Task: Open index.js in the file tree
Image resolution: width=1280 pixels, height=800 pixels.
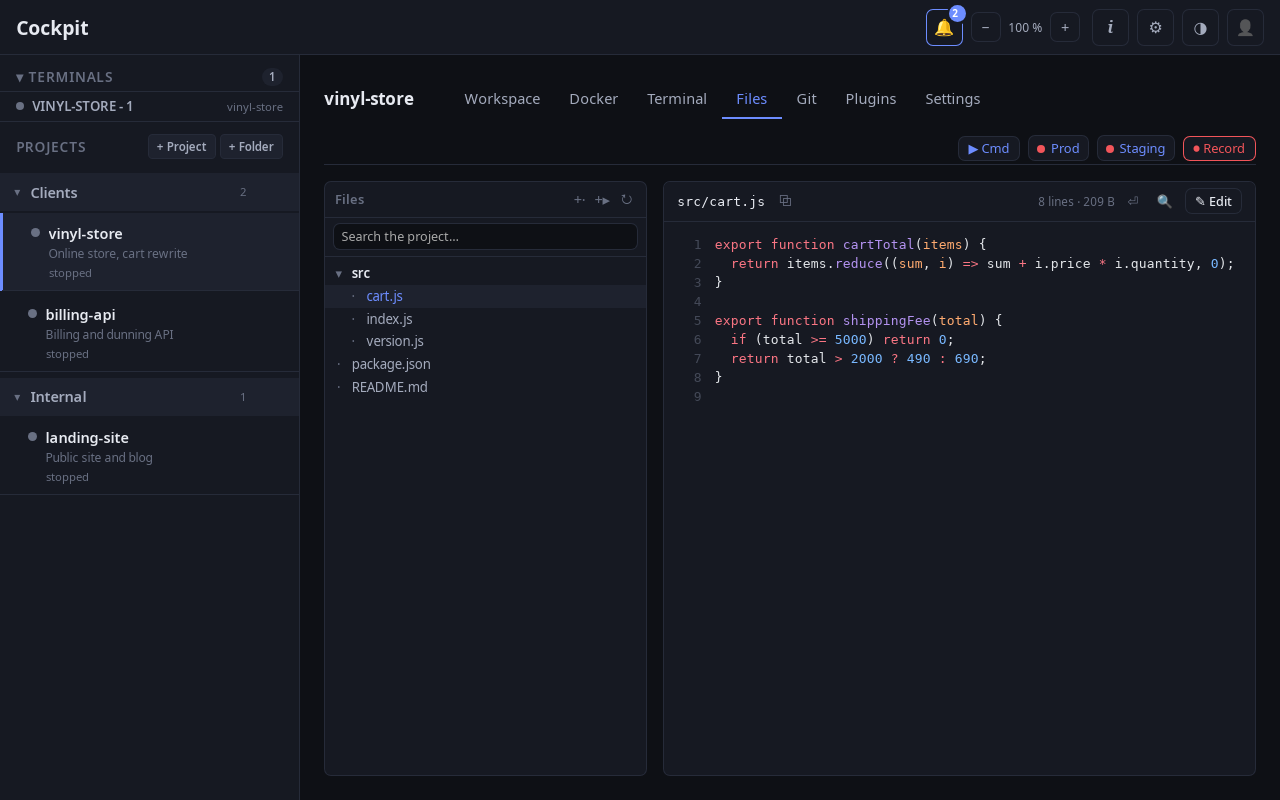Action: [x=485, y=319]
